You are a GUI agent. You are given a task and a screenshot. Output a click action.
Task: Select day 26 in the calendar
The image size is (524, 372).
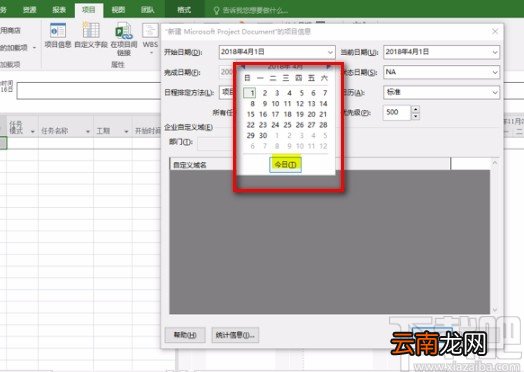[300, 125]
